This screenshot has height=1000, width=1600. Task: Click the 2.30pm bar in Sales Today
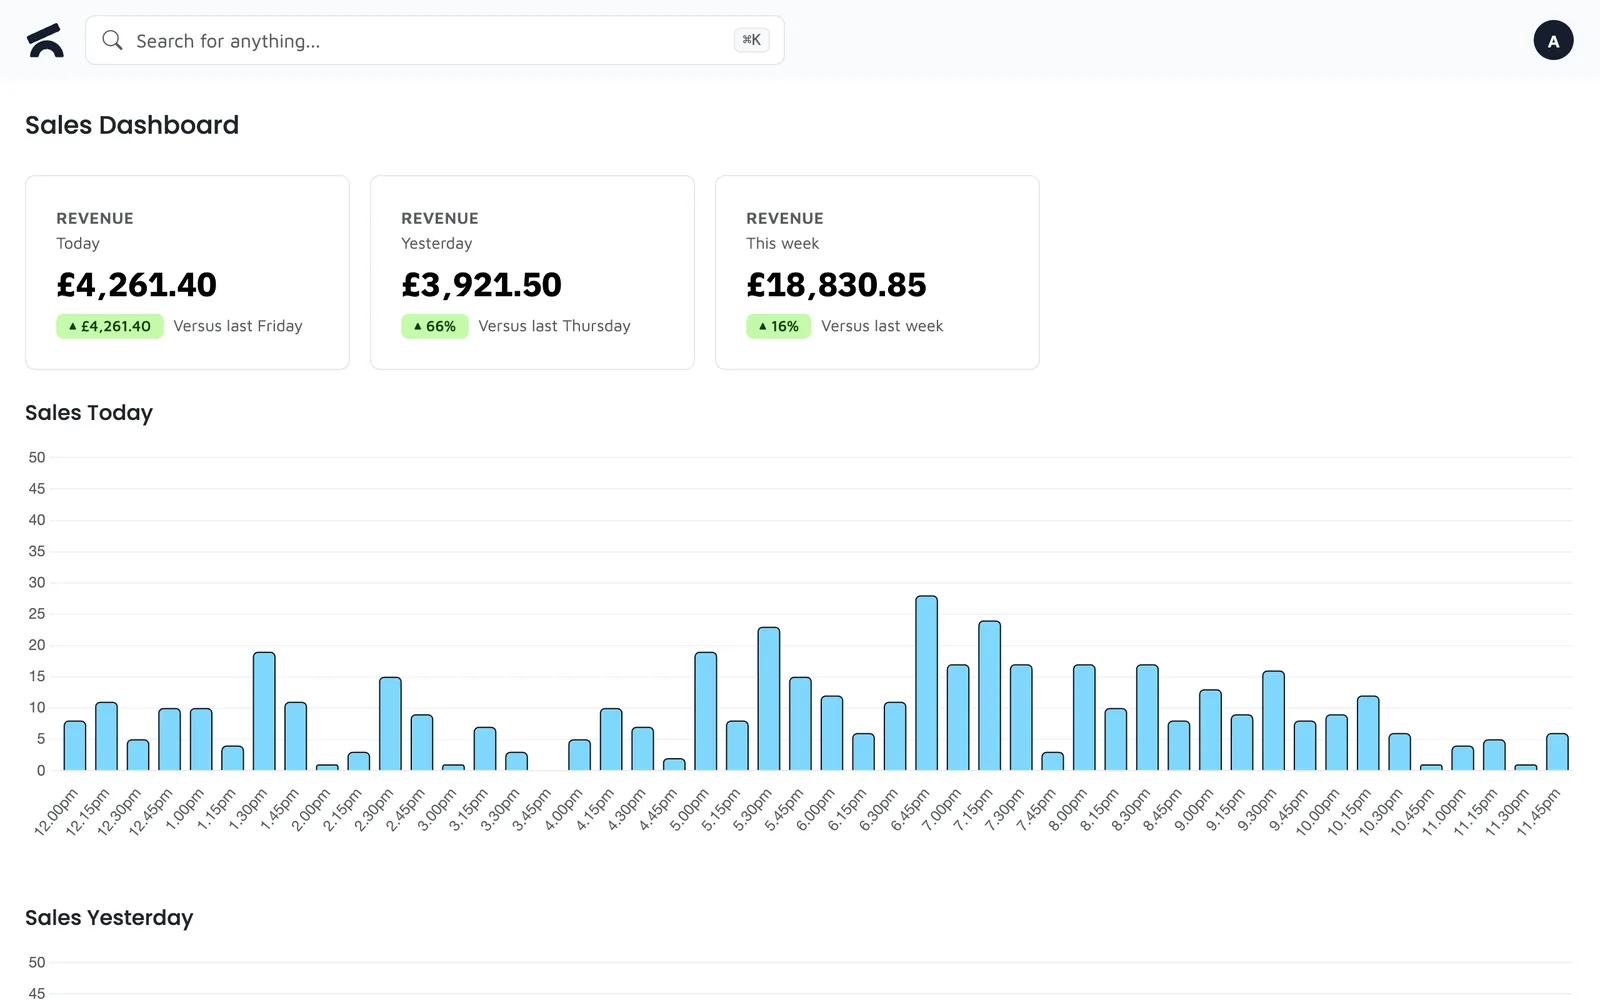[x=390, y=724]
